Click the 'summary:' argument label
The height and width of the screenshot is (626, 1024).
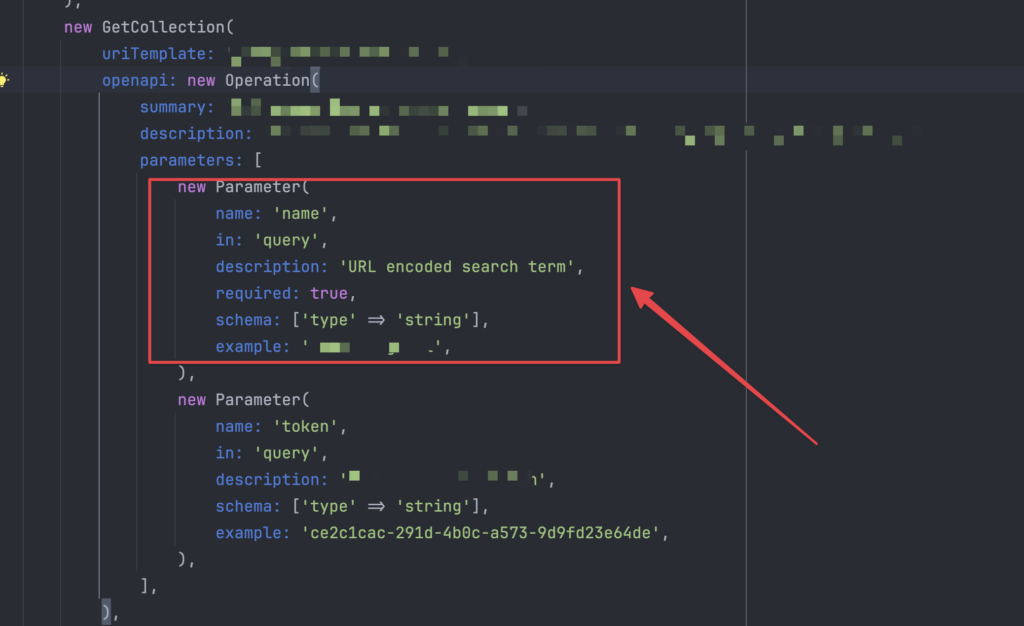(177, 107)
